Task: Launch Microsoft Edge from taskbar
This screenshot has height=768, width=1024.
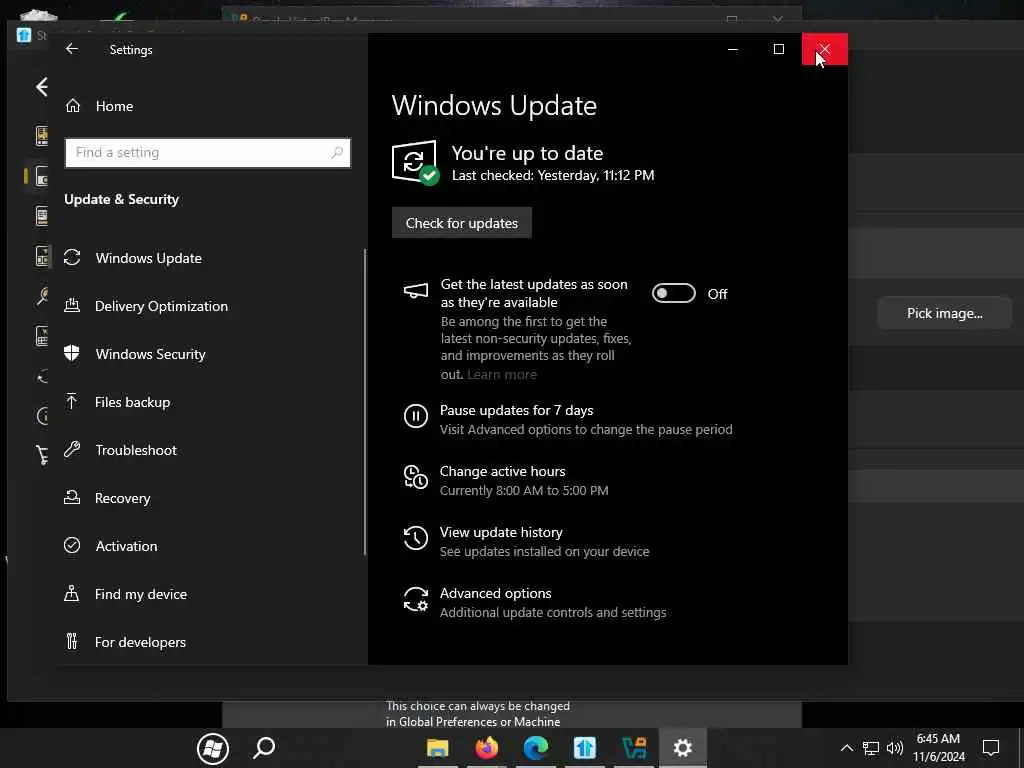Action: (x=536, y=748)
